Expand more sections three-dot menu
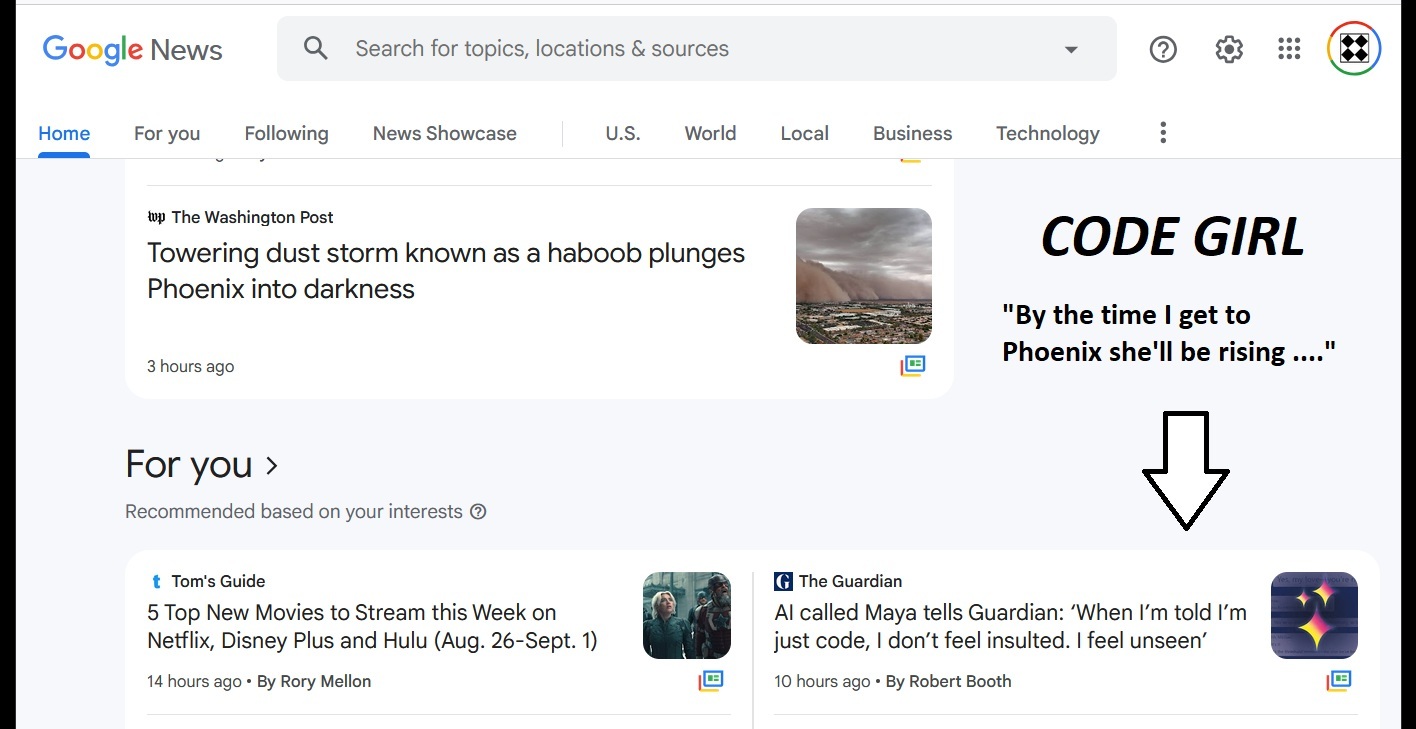 1162,133
